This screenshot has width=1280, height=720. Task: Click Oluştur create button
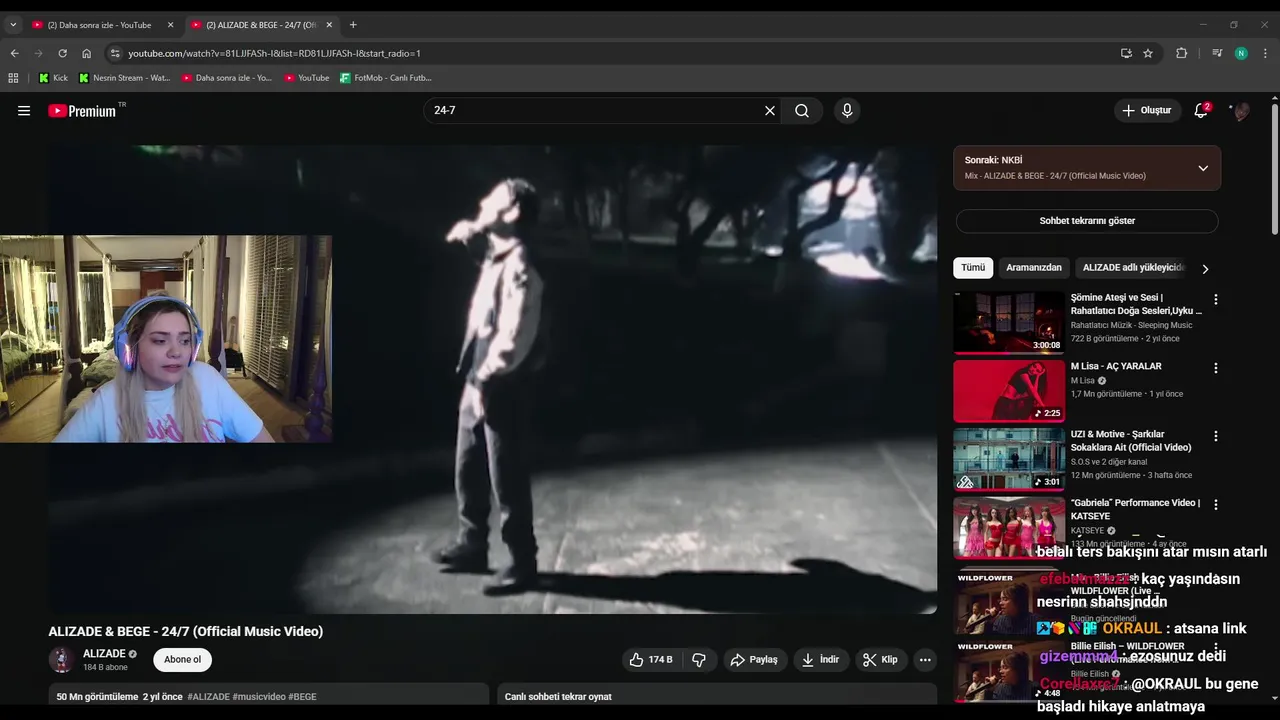coord(1147,111)
